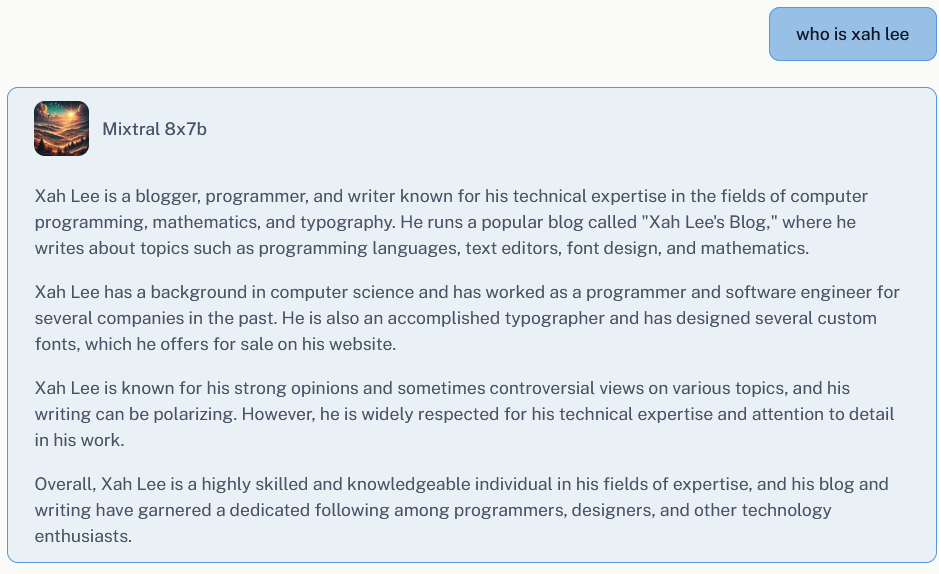Viewport: 939px width, 574px height.
Task: Click the paragraph starting "Xah Lee has a background"
Action: click(x=467, y=318)
